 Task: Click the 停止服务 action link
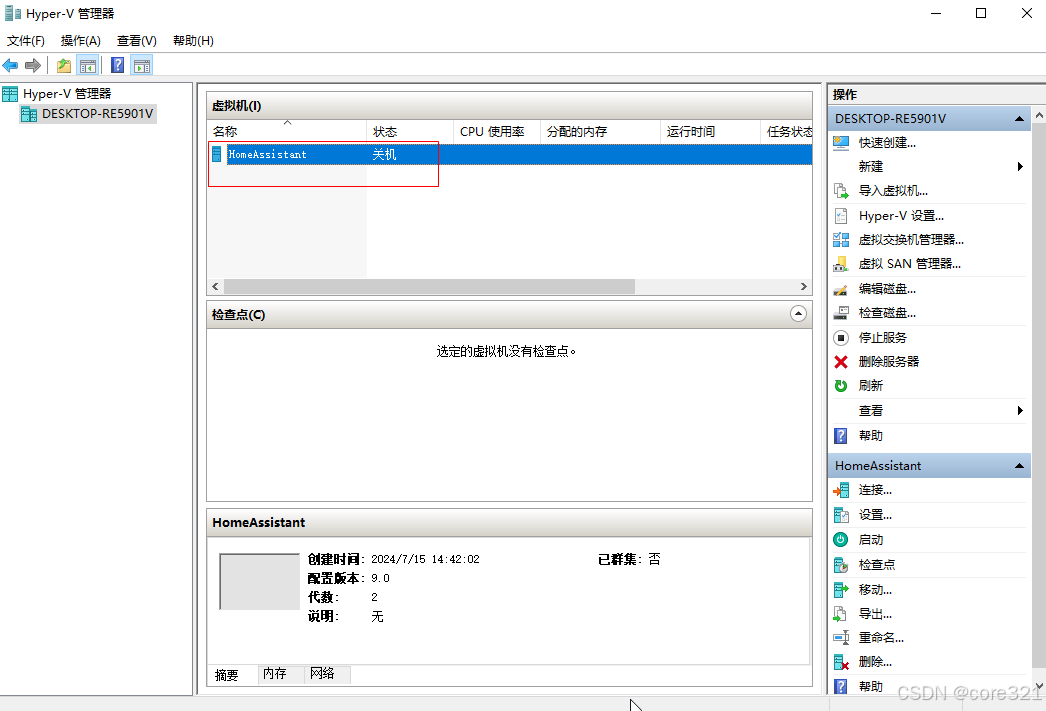click(883, 337)
